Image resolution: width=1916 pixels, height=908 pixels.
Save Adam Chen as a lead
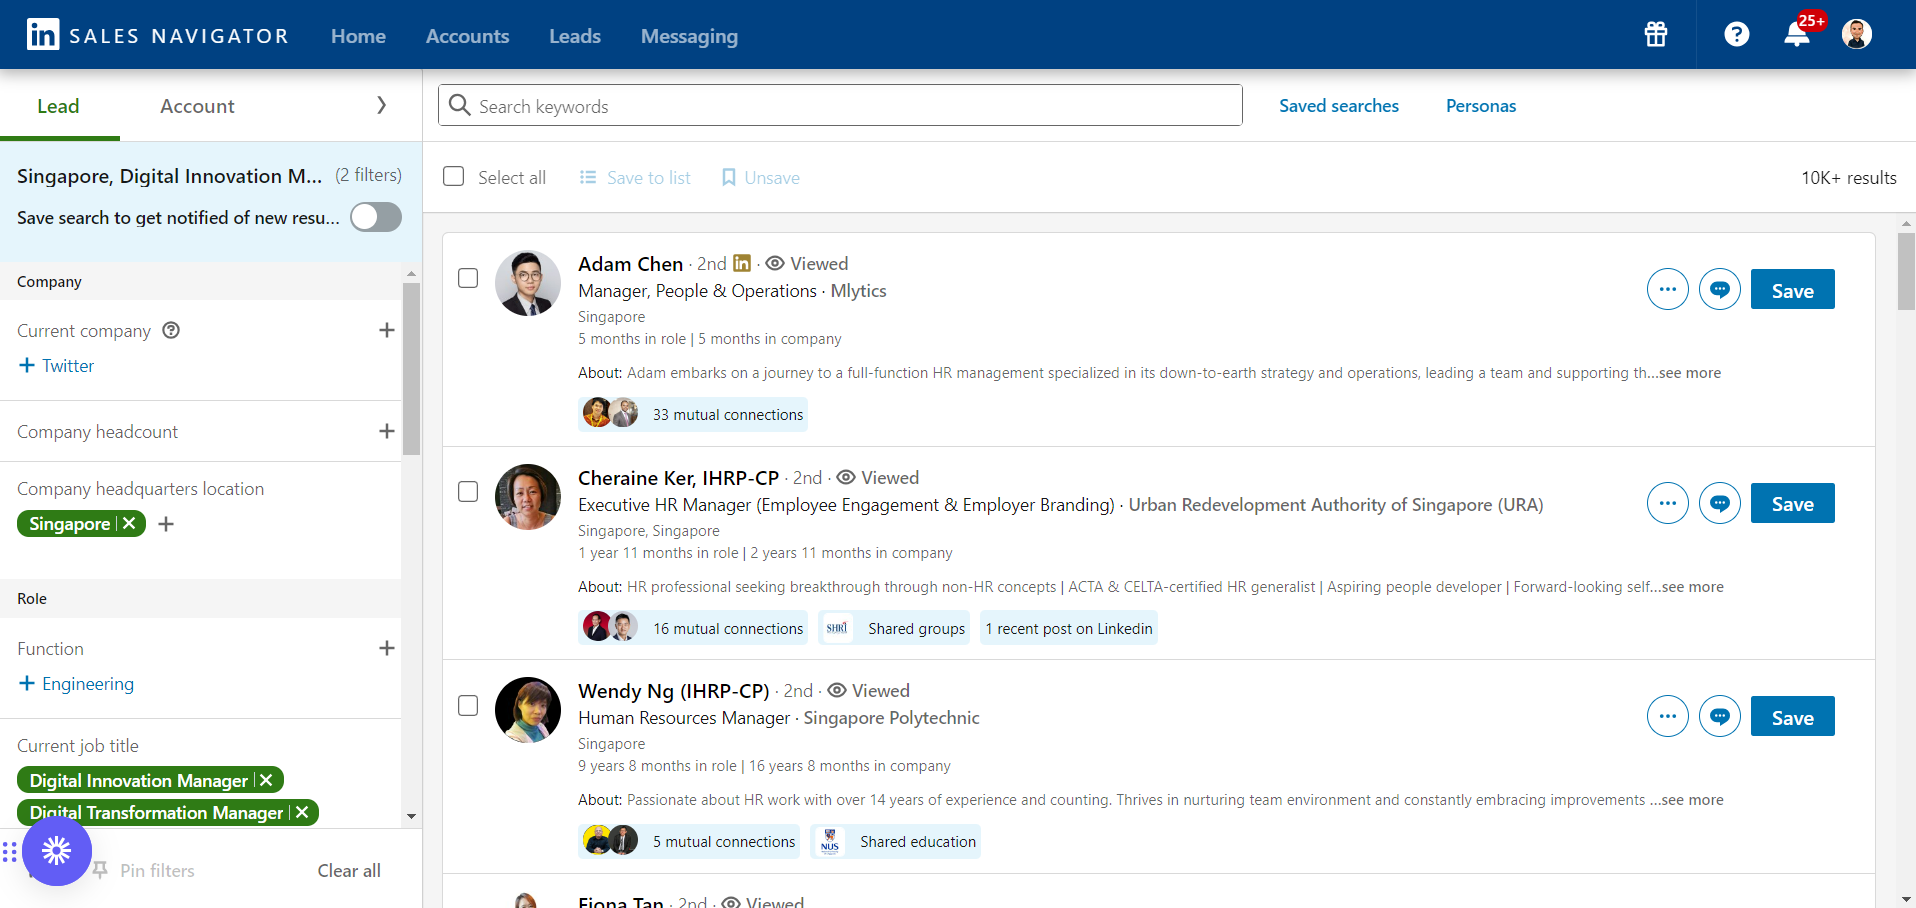[x=1792, y=290]
